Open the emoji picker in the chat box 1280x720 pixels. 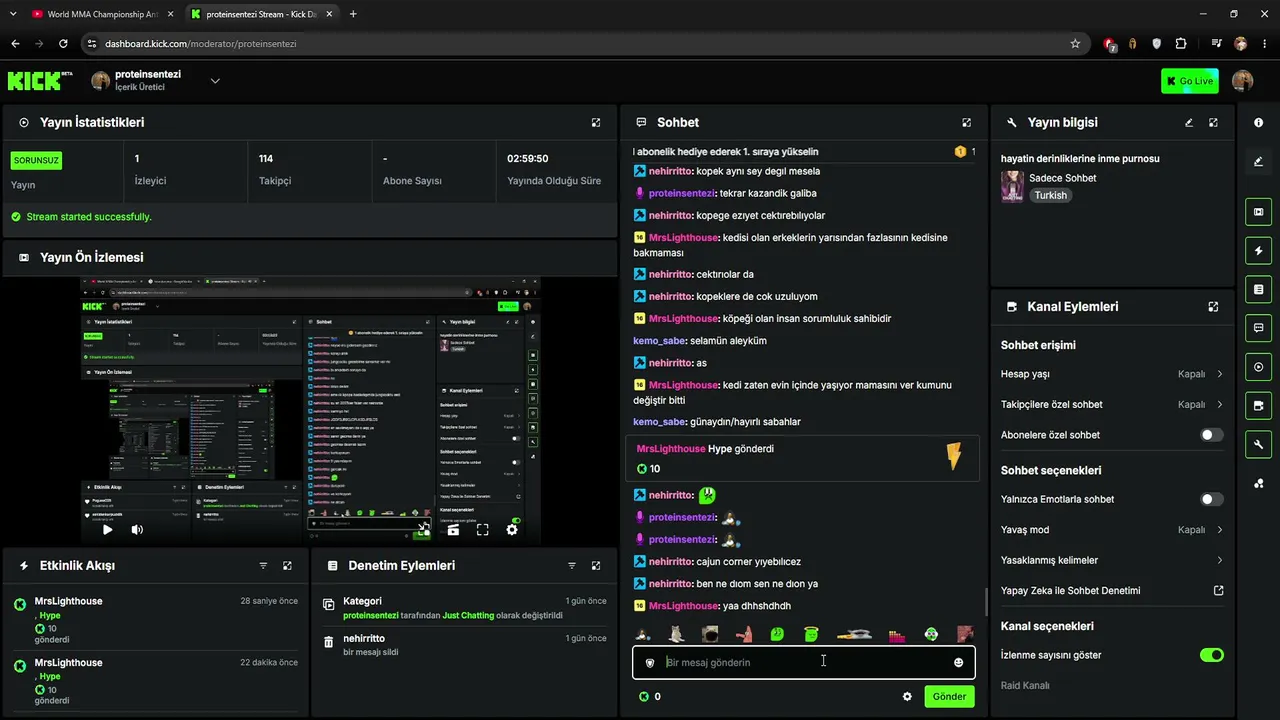click(x=958, y=663)
